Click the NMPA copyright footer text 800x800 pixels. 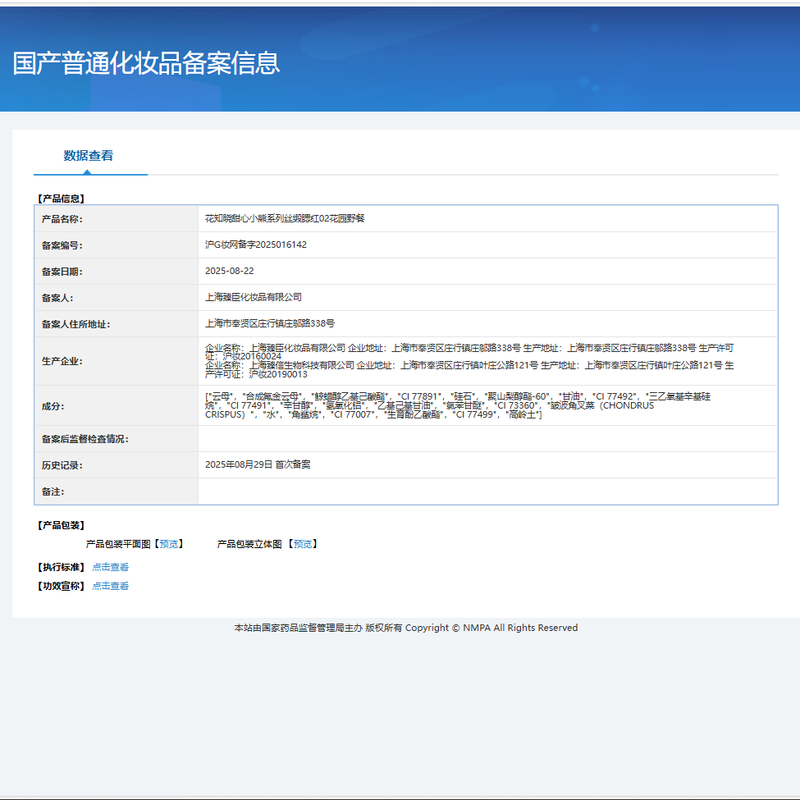(x=405, y=628)
